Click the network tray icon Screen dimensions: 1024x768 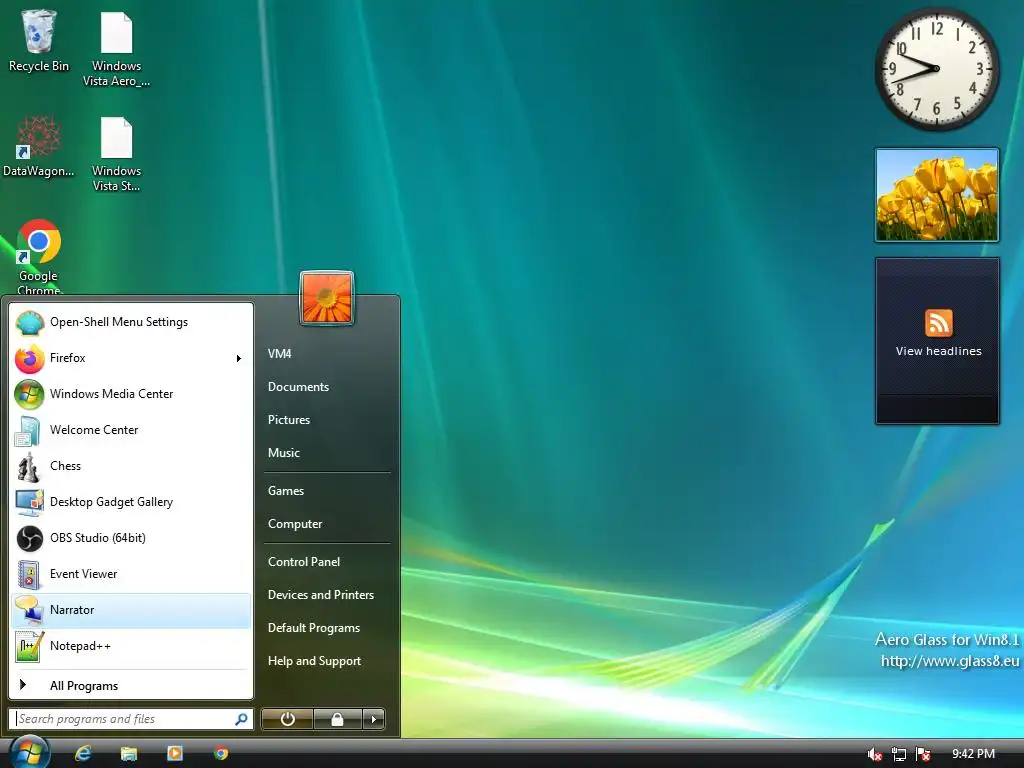pos(899,754)
